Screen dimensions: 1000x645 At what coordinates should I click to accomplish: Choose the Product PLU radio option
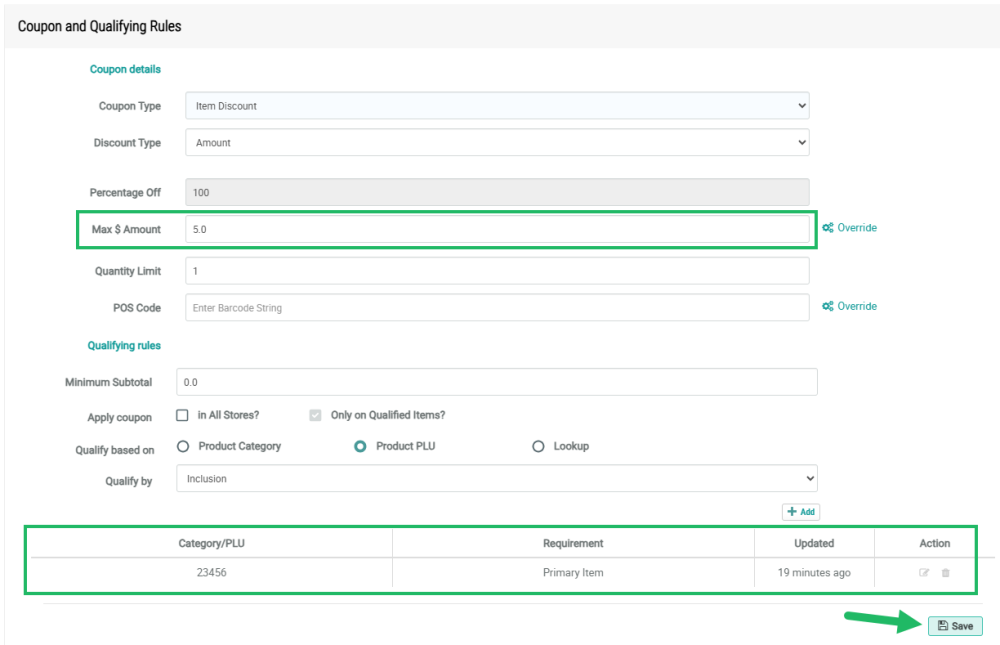pos(360,446)
